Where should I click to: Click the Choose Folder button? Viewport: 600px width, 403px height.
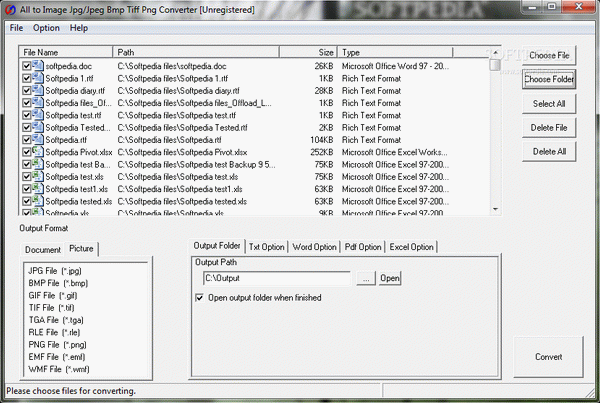coord(549,79)
